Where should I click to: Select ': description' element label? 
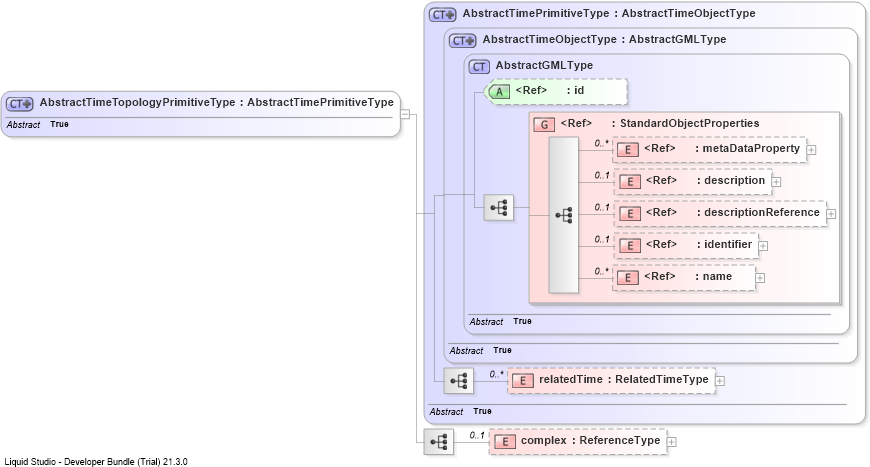coord(731,180)
